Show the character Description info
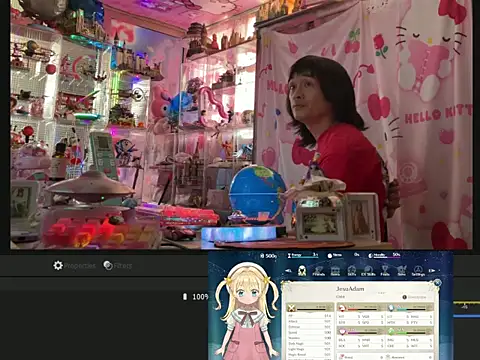 pyautogui.click(x=414, y=297)
